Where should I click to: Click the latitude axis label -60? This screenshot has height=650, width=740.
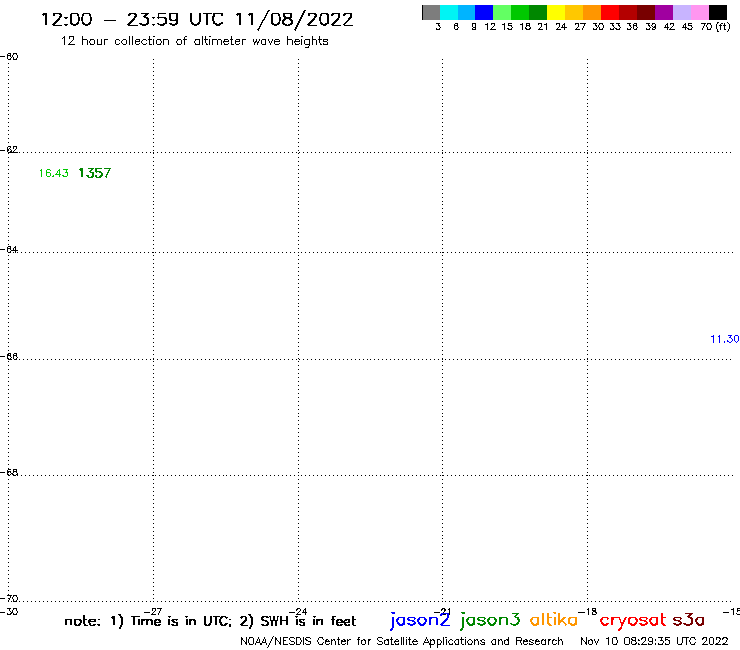(9, 57)
